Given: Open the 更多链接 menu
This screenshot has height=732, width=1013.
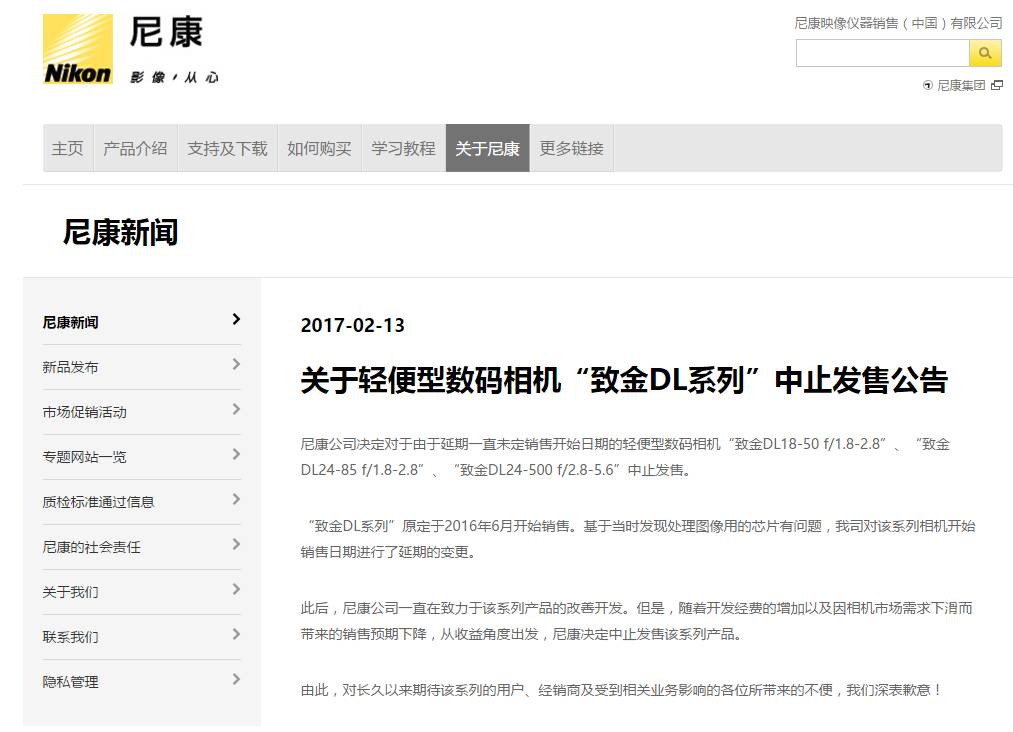Looking at the screenshot, I should (571, 146).
